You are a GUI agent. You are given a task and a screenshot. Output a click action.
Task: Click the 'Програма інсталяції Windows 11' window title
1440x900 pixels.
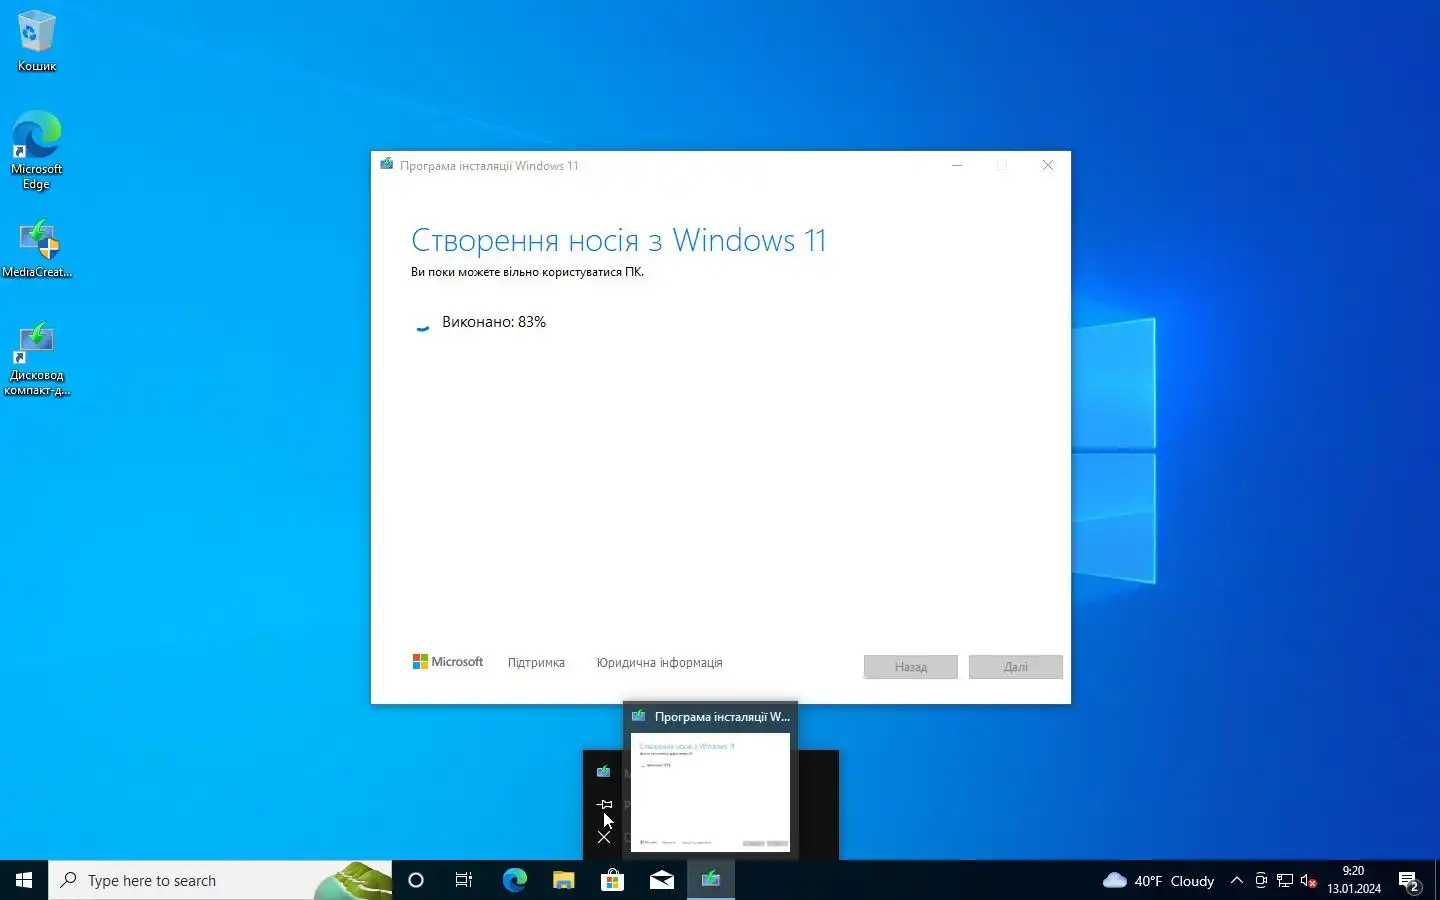[489, 166]
